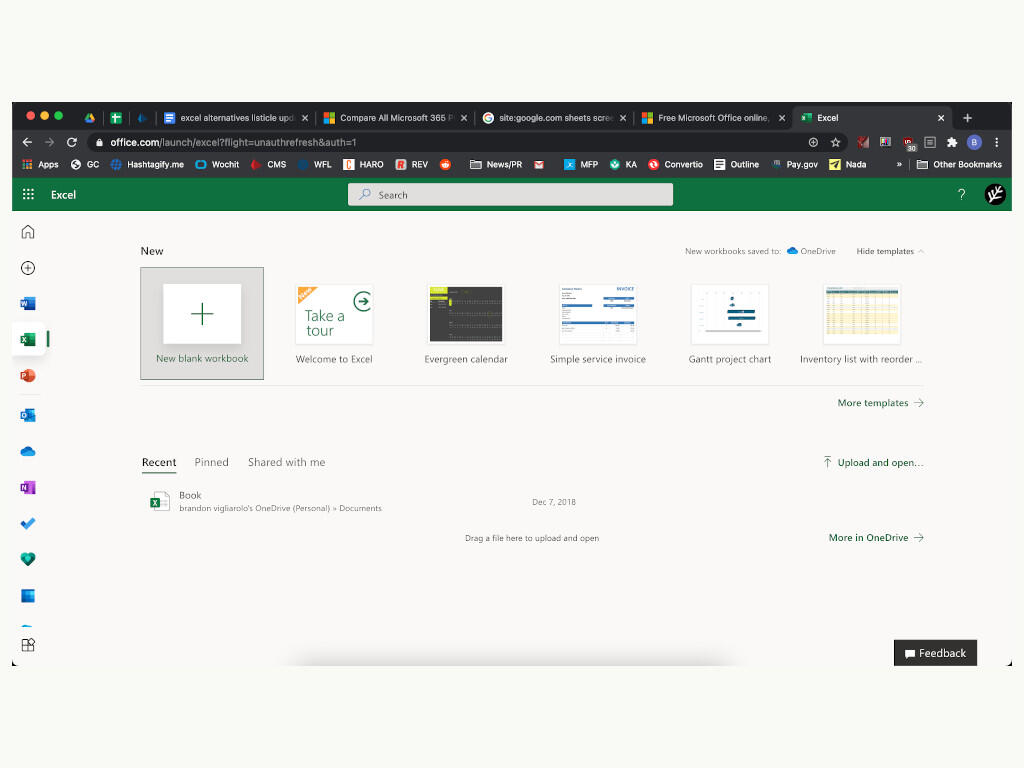Screen dimensions: 1024x768
Task: Switch to the Pinned tab
Action: pos(212,462)
